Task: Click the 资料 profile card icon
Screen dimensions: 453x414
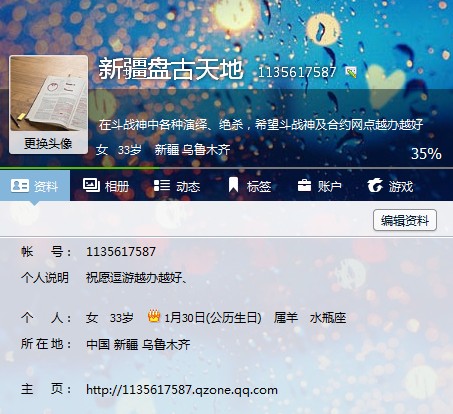Action: pos(20,186)
